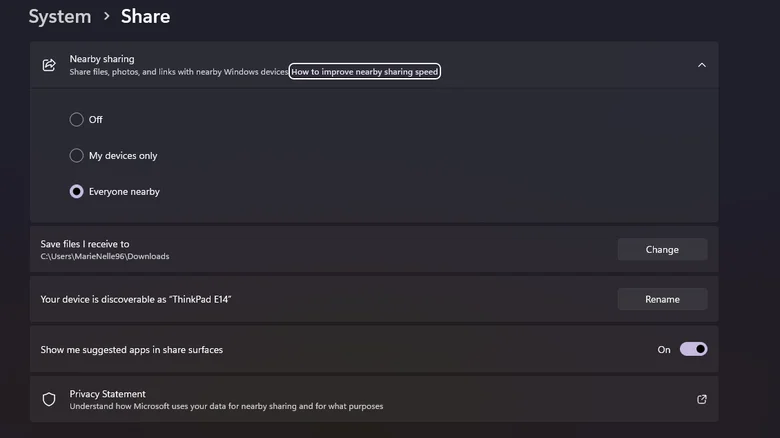Click 'Save files I receive to' label
Screen dimensions: 780x438
[x=85, y=244]
